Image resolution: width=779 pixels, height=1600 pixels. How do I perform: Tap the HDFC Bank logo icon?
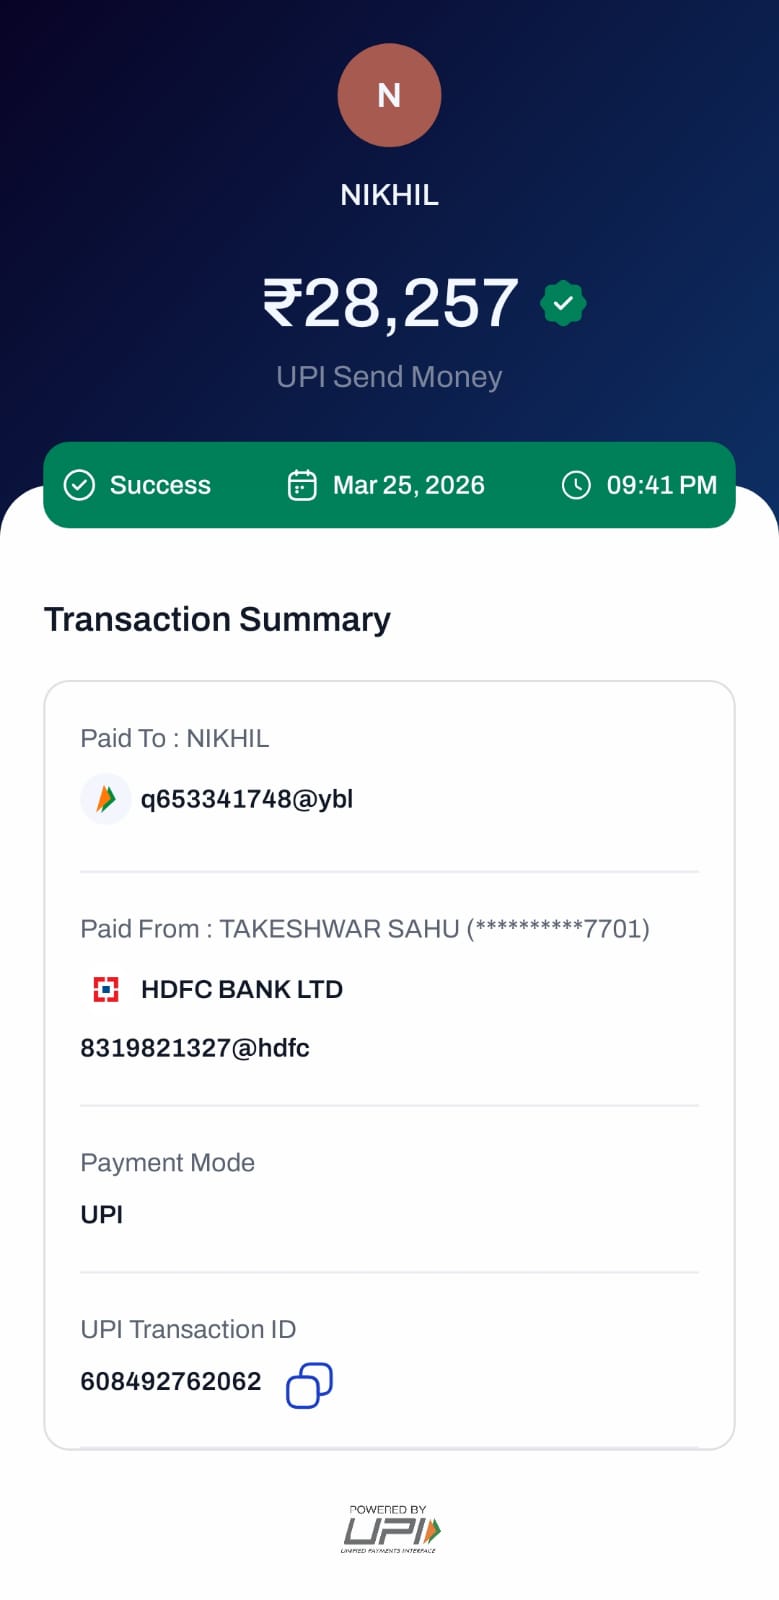[106, 989]
